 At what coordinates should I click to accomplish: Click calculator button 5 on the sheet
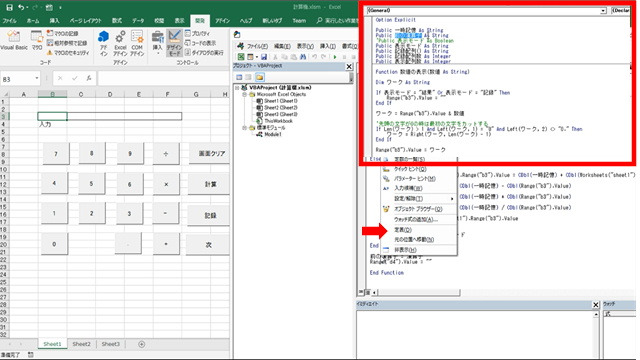click(x=91, y=184)
